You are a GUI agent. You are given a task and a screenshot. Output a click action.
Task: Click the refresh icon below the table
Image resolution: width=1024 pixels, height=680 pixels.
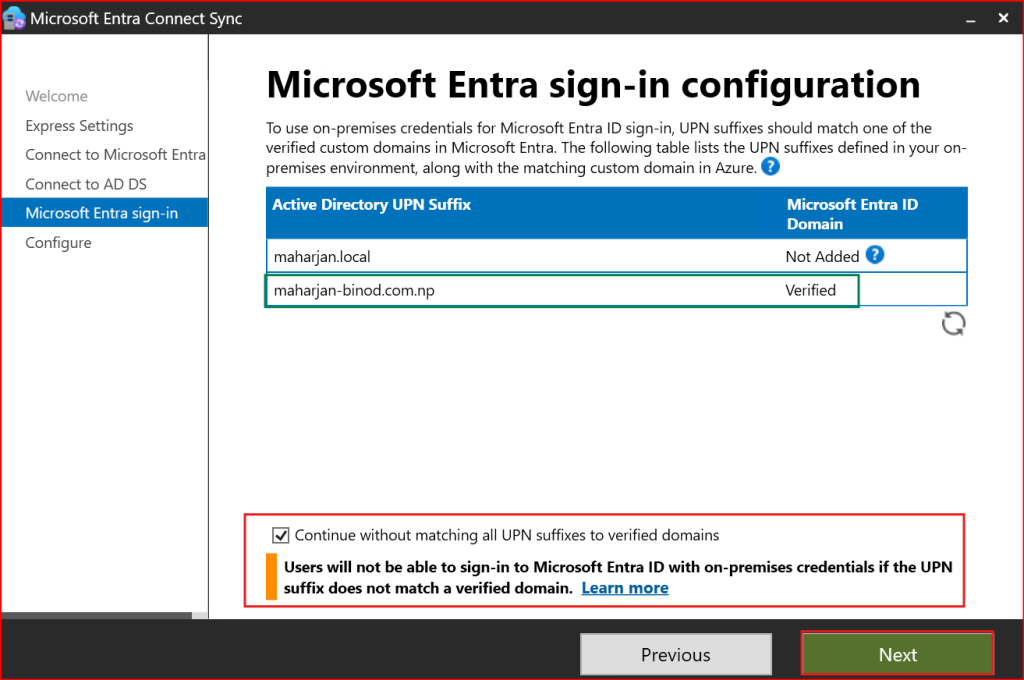pyautogui.click(x=953, y=323)
